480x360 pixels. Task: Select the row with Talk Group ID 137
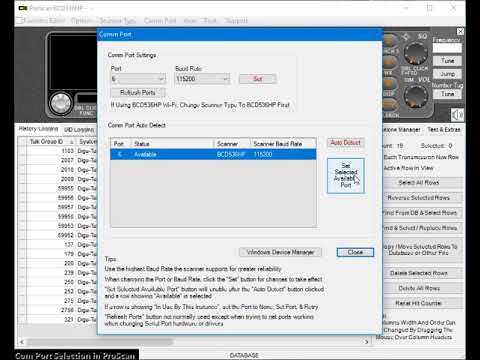57,244
